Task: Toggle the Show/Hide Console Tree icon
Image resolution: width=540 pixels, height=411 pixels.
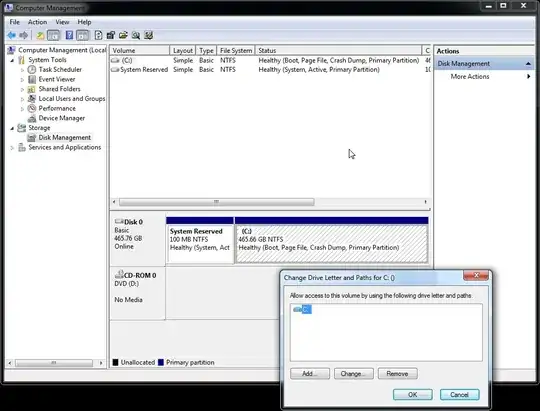Action: [53, 35]
